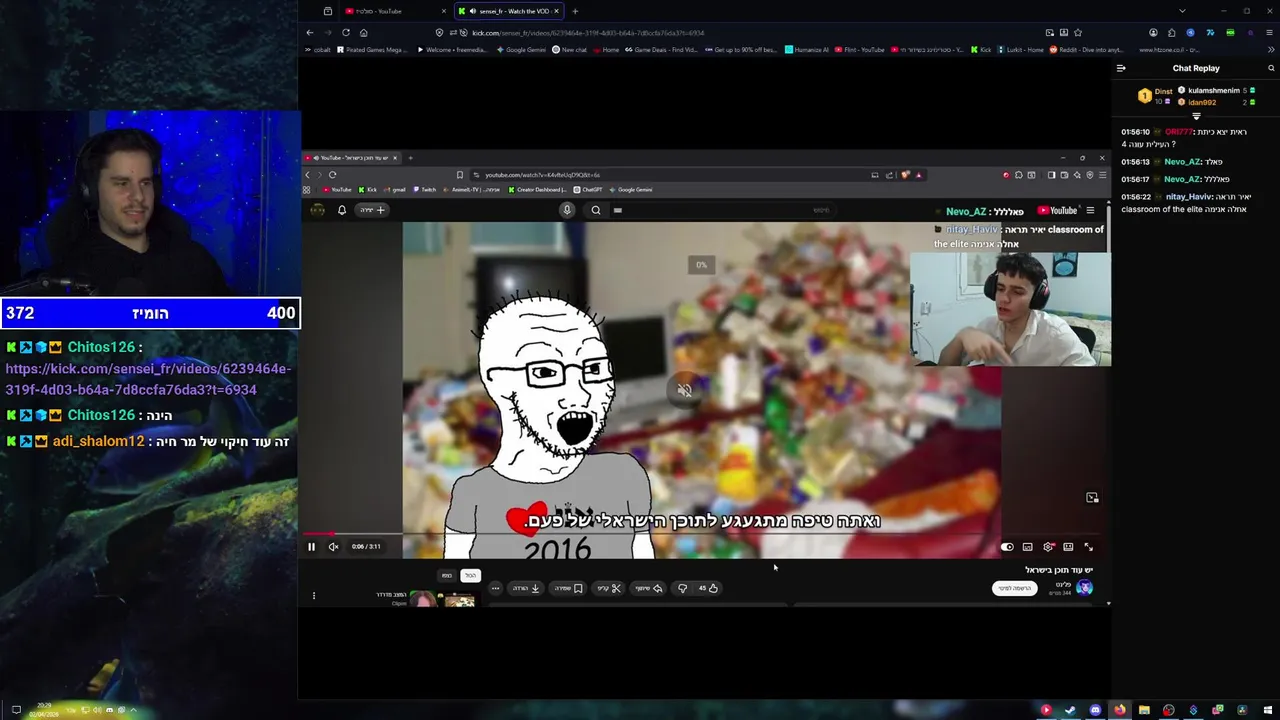Download the YouTube video
The height and width of the screenshot is (720, 1280).
click(x=527, y=588)
